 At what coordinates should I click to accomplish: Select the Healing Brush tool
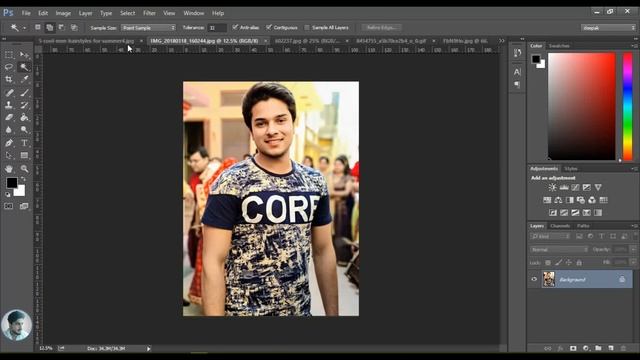coord(9,93)
